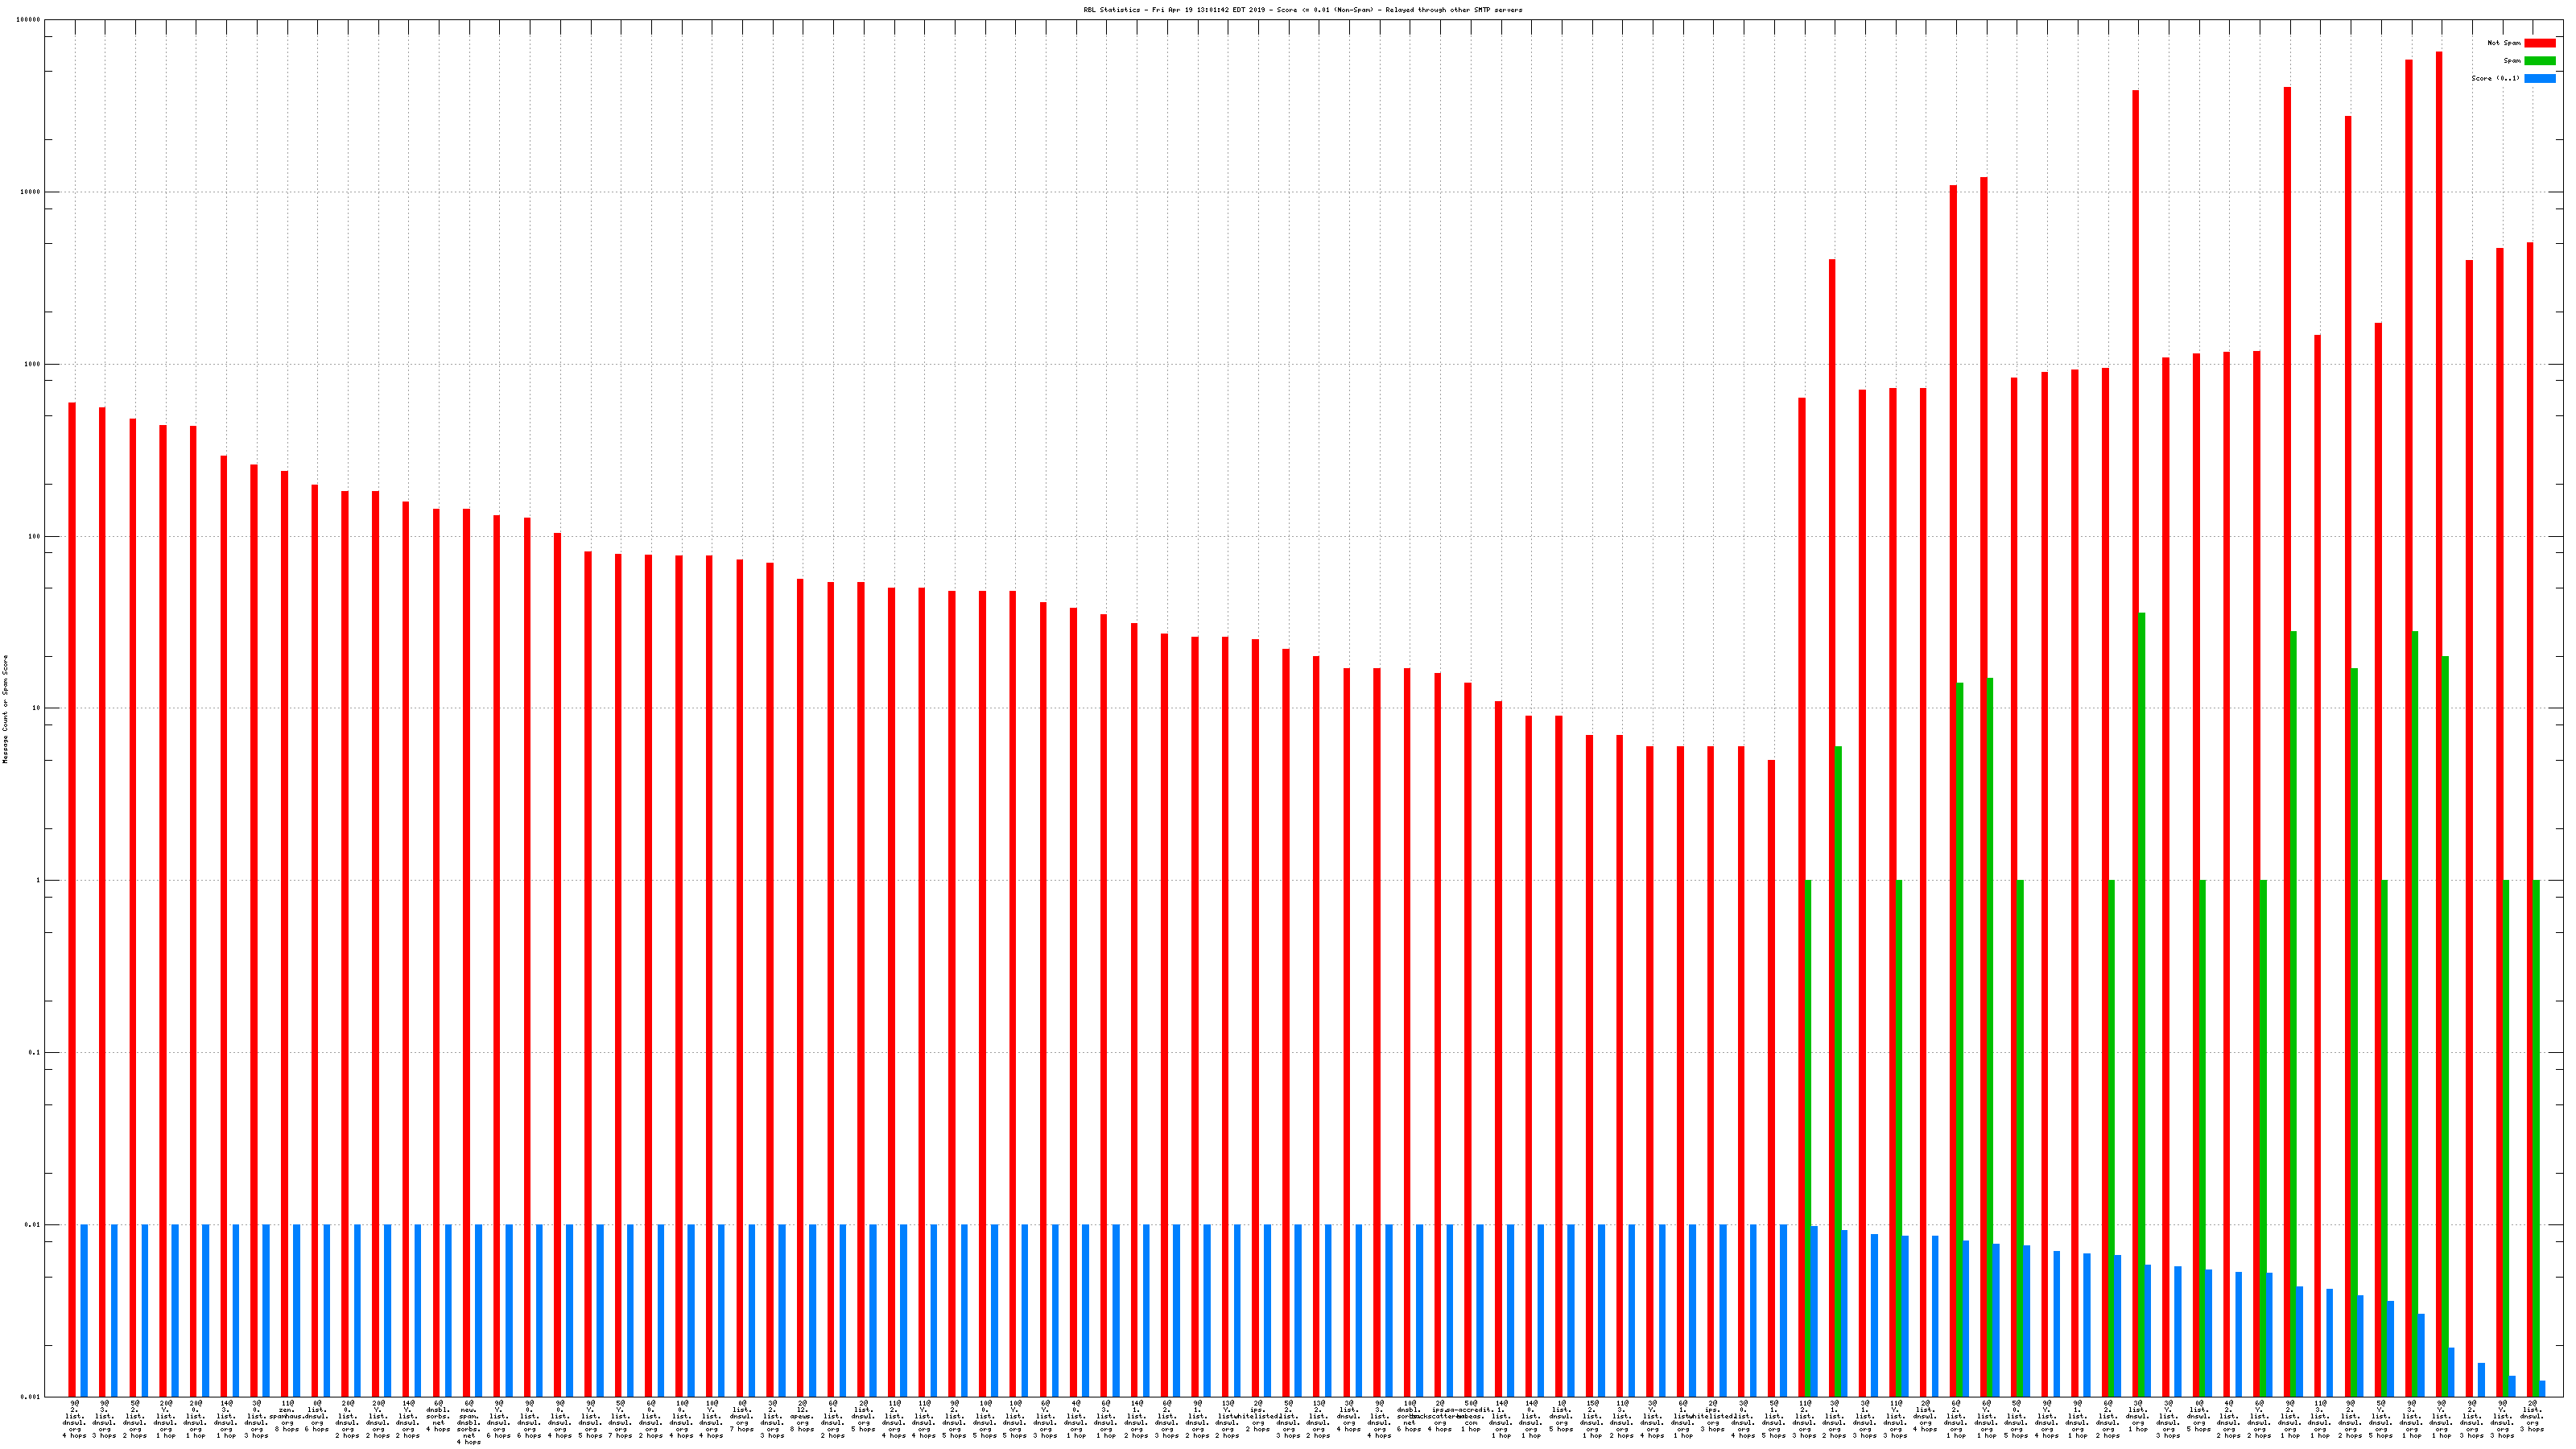
Task: Click the leftmost blue Score bar
Action: click(84, 1310)
